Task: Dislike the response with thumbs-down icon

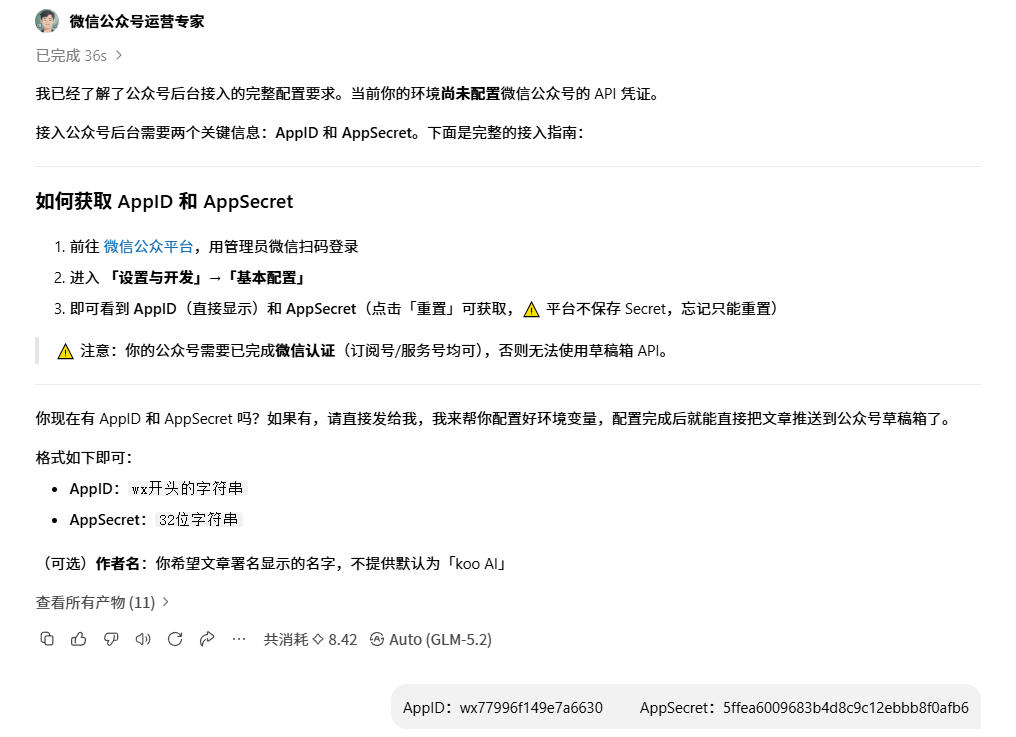Action: [x=111, y=639]
